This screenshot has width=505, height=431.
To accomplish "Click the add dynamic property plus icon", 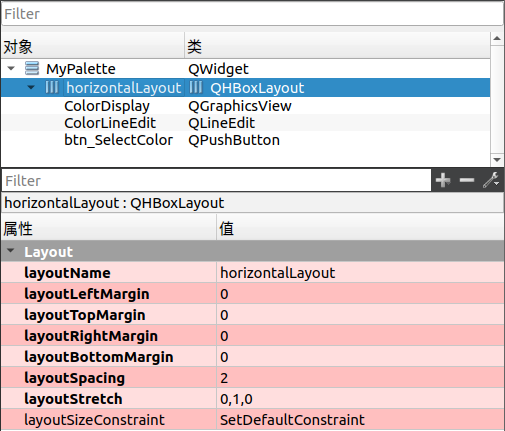I will pos(443,180).
